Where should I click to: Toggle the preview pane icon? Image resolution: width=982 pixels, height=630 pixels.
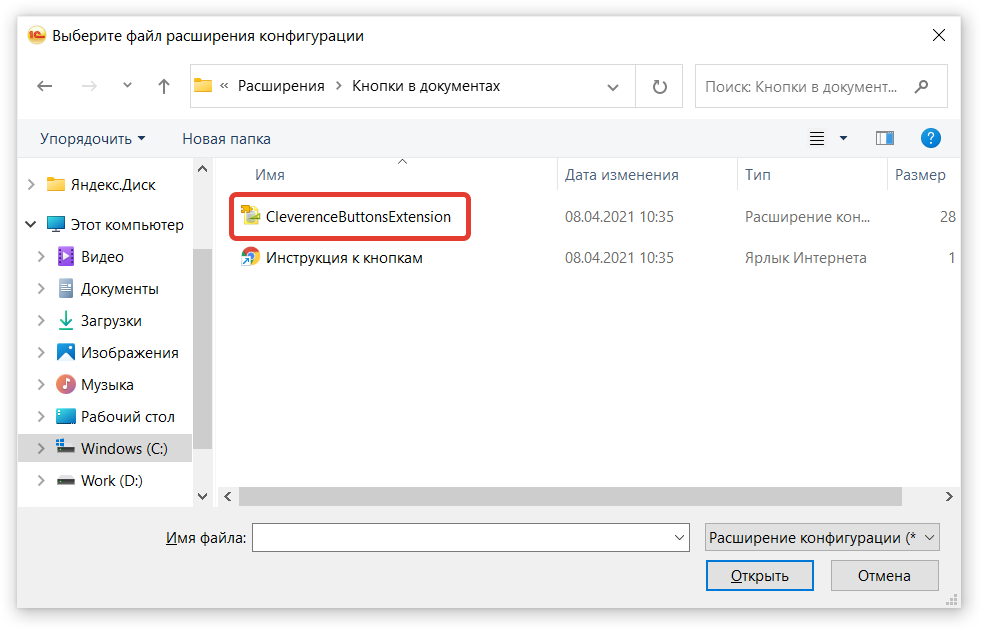[884, 138]
